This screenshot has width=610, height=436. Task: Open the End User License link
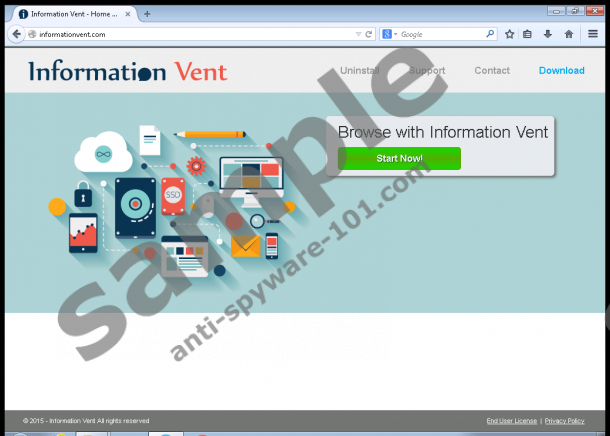point(511,421)
